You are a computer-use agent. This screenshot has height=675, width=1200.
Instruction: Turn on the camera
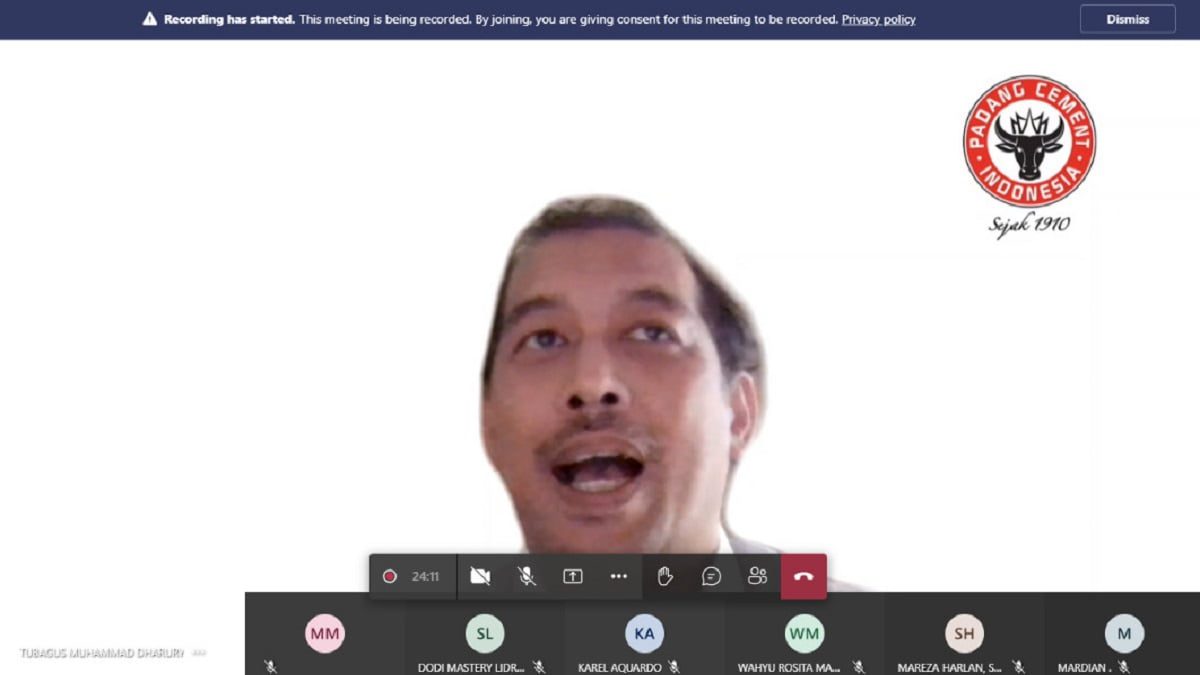click(x=480, y=576)
